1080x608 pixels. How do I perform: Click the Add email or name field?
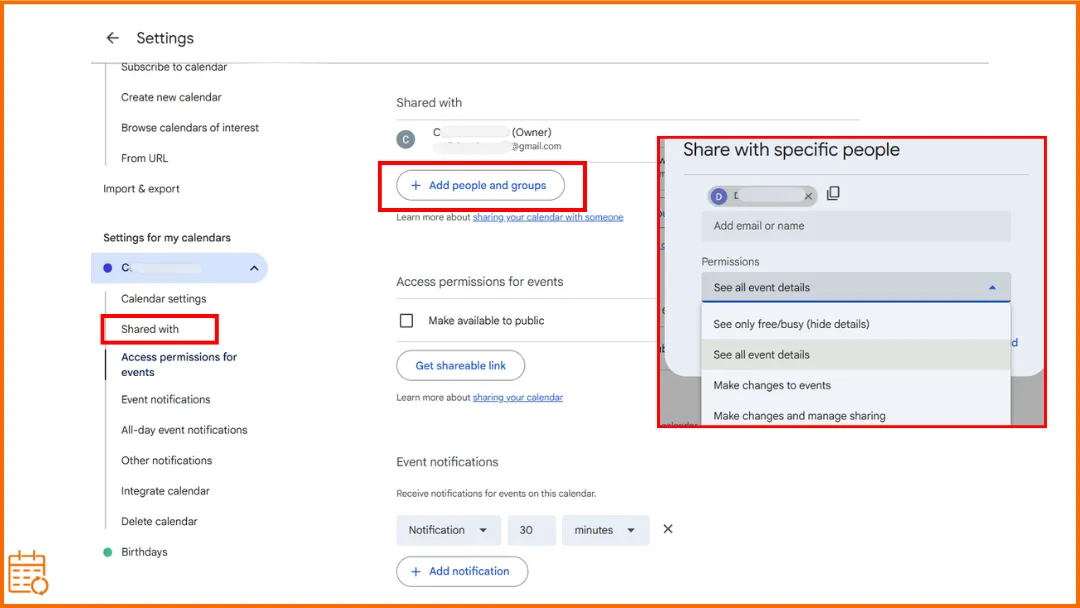coord(855,226)
